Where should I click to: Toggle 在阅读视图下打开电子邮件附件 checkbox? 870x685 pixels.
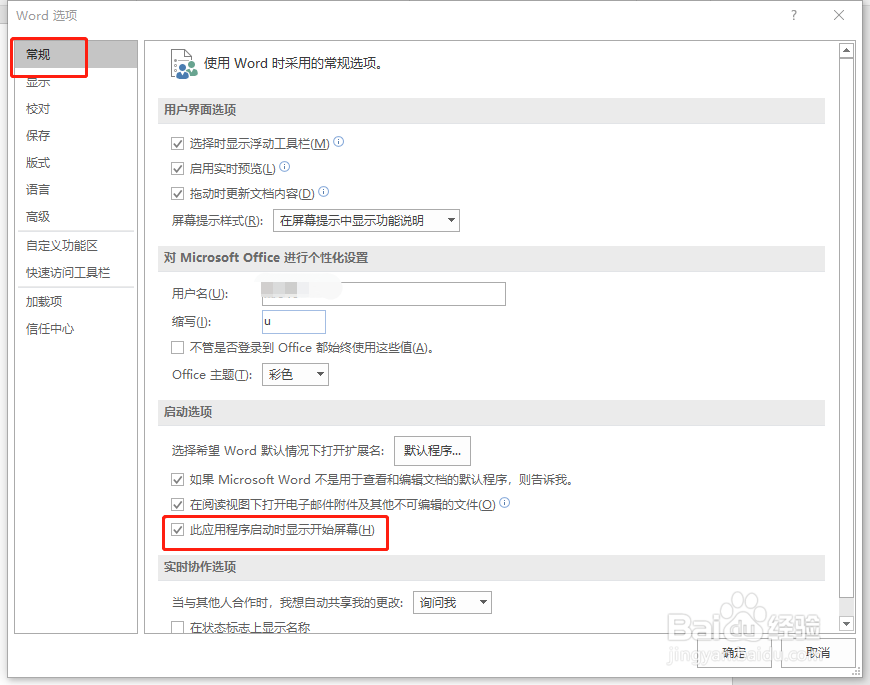point(178,504)
